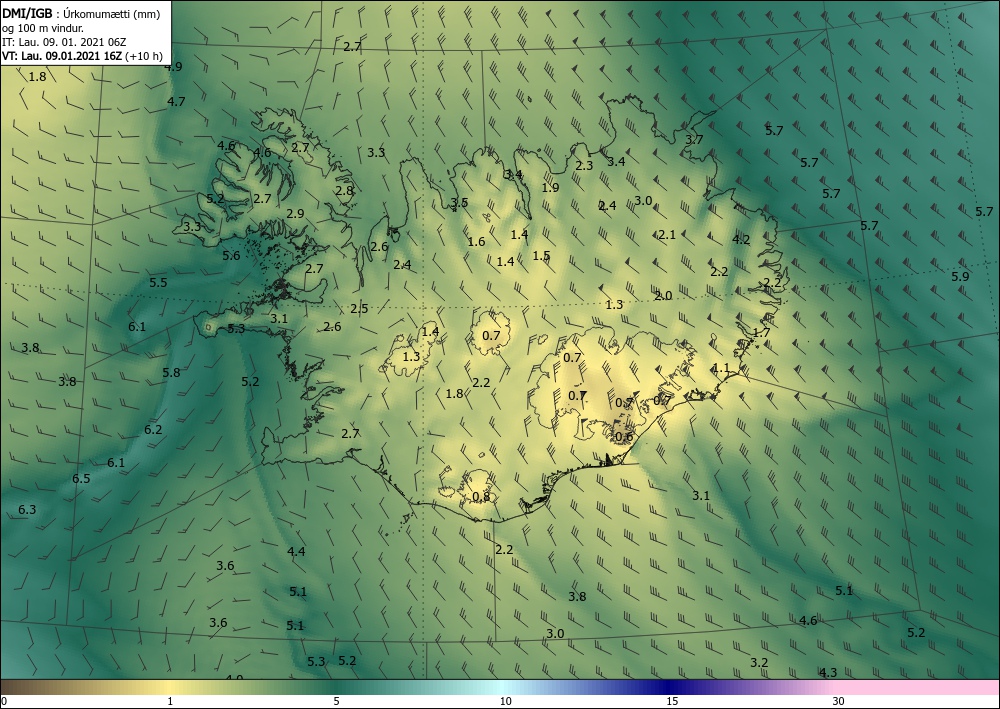This screenshot has height=709, width=1000.
Task: Click the 1.1 value on the map
Action: tap(721, 368)
